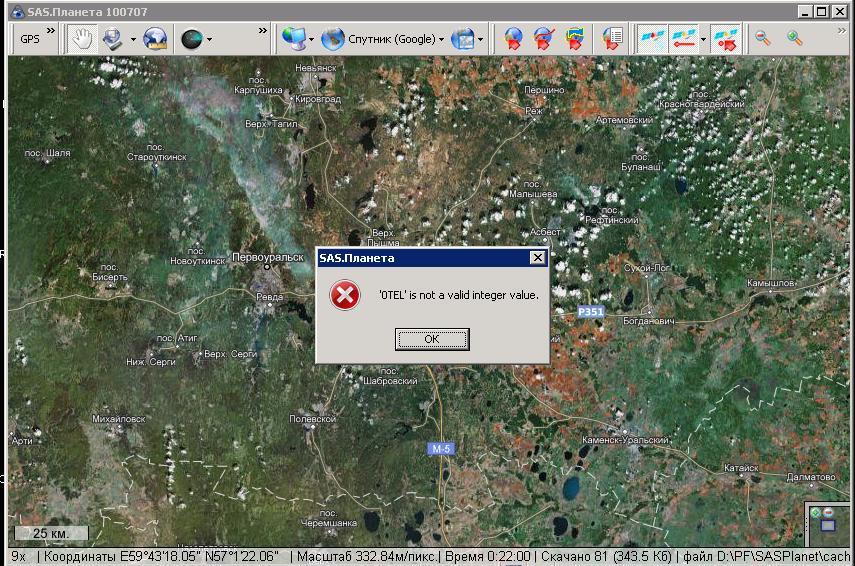Click the map layers icon
The width and height of the screenshot is (855, 566).
(462, 39)
